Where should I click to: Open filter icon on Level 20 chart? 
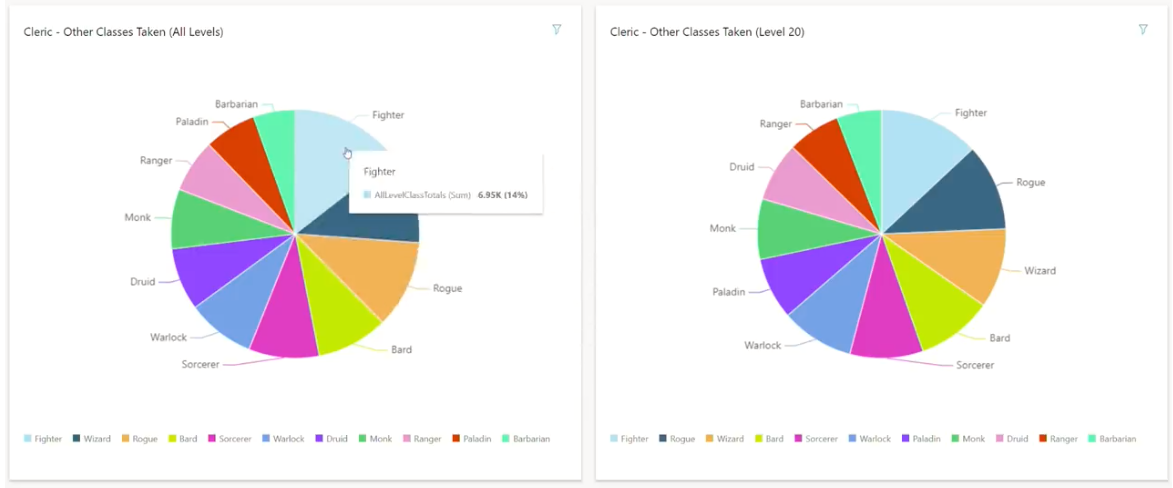[1143, 30]
